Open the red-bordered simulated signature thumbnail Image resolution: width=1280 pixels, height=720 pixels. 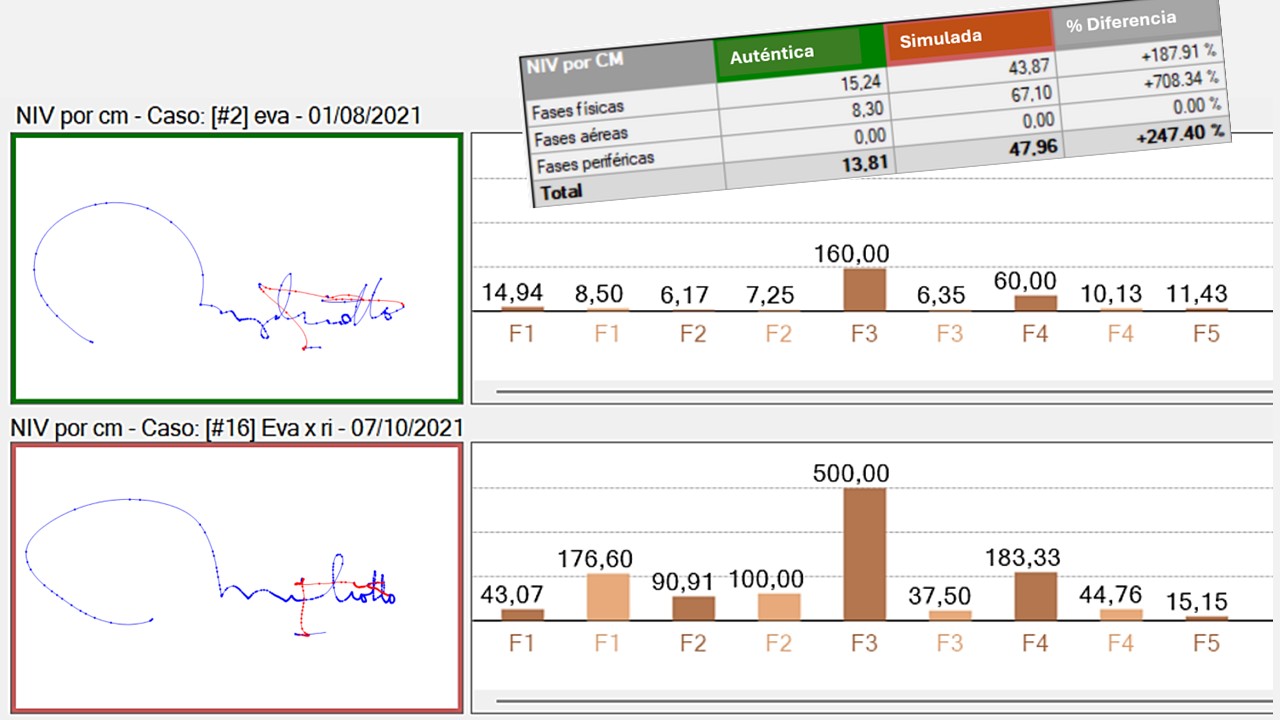click(236, 578)
